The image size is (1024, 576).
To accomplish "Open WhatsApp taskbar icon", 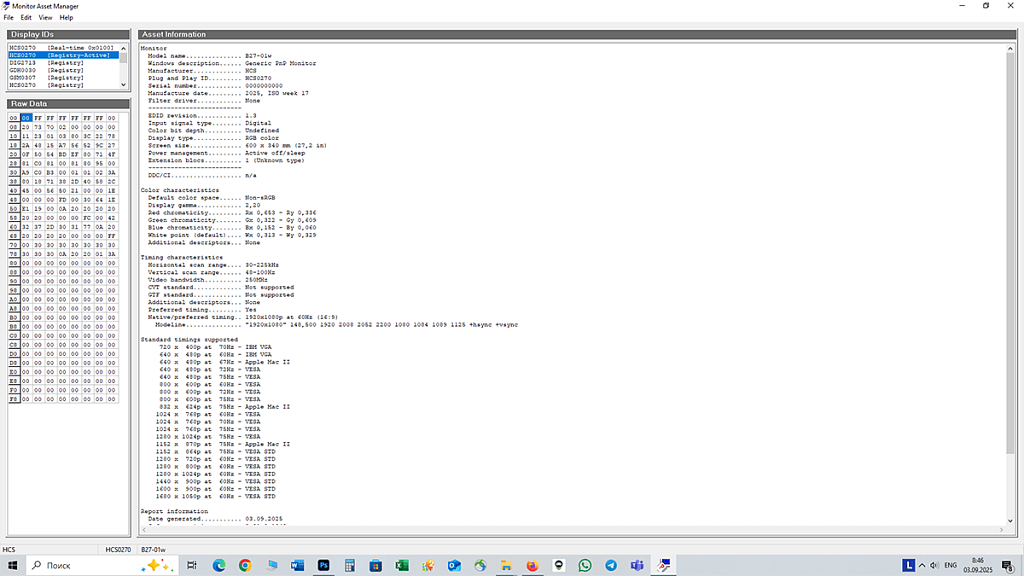I will tap(586, 565).
